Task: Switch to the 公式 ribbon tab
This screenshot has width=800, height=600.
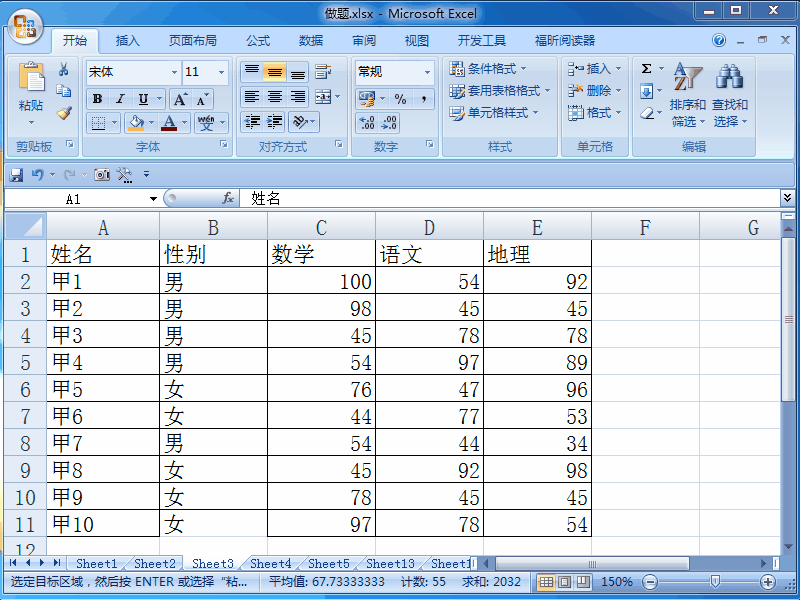Action: click(258, 41)
